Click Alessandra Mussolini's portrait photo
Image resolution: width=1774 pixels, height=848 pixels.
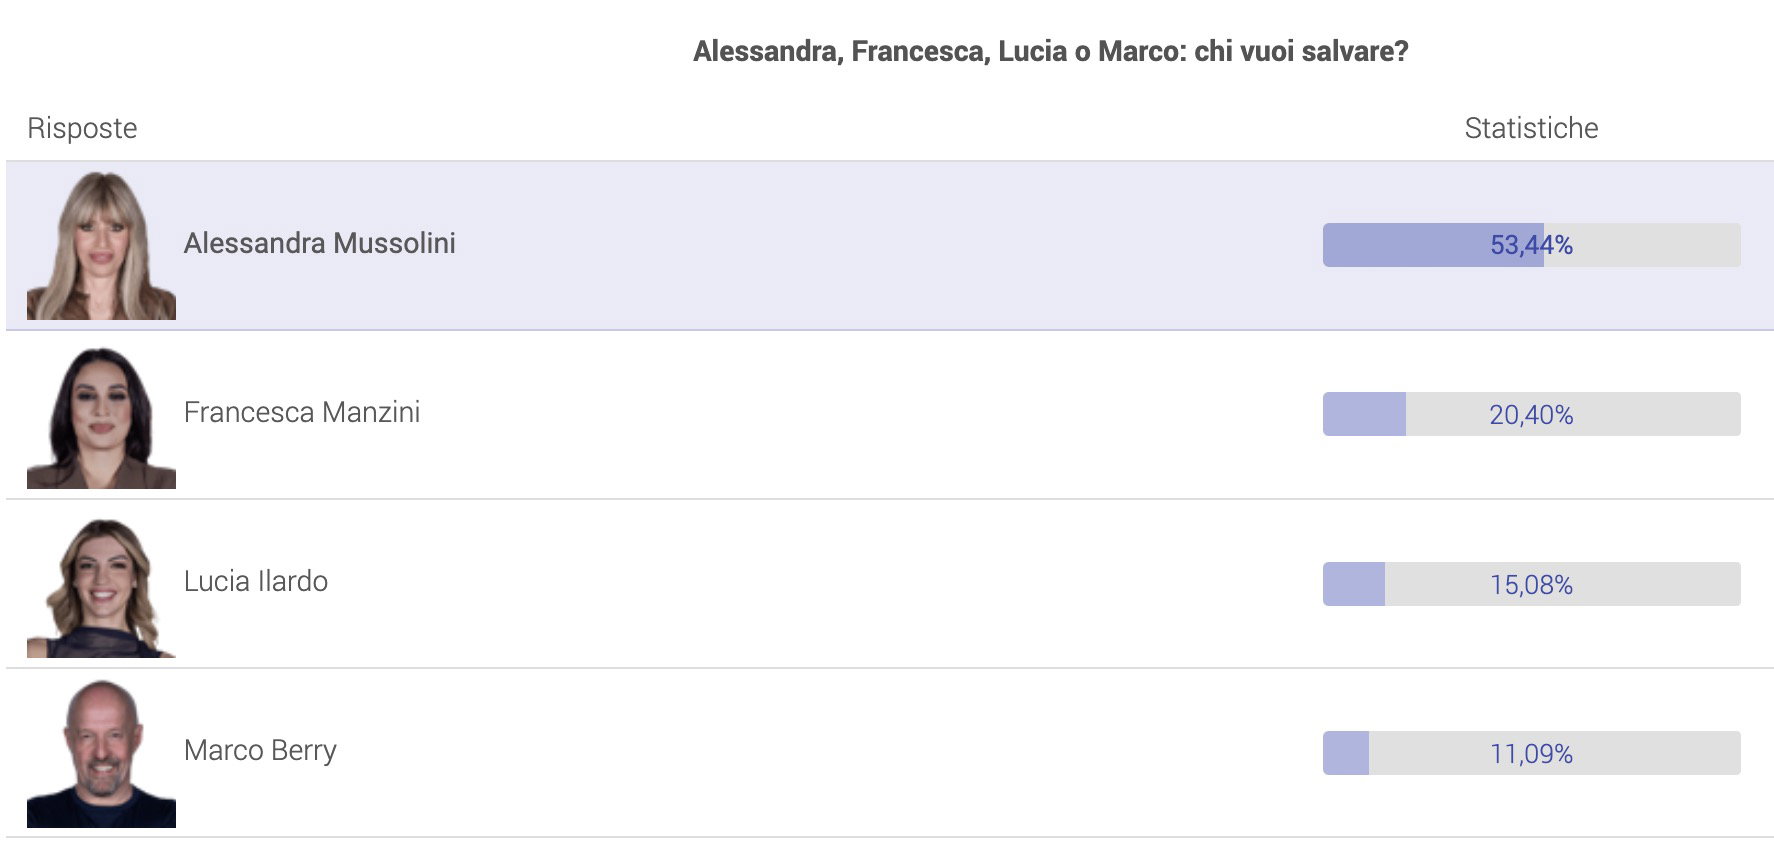101,246
